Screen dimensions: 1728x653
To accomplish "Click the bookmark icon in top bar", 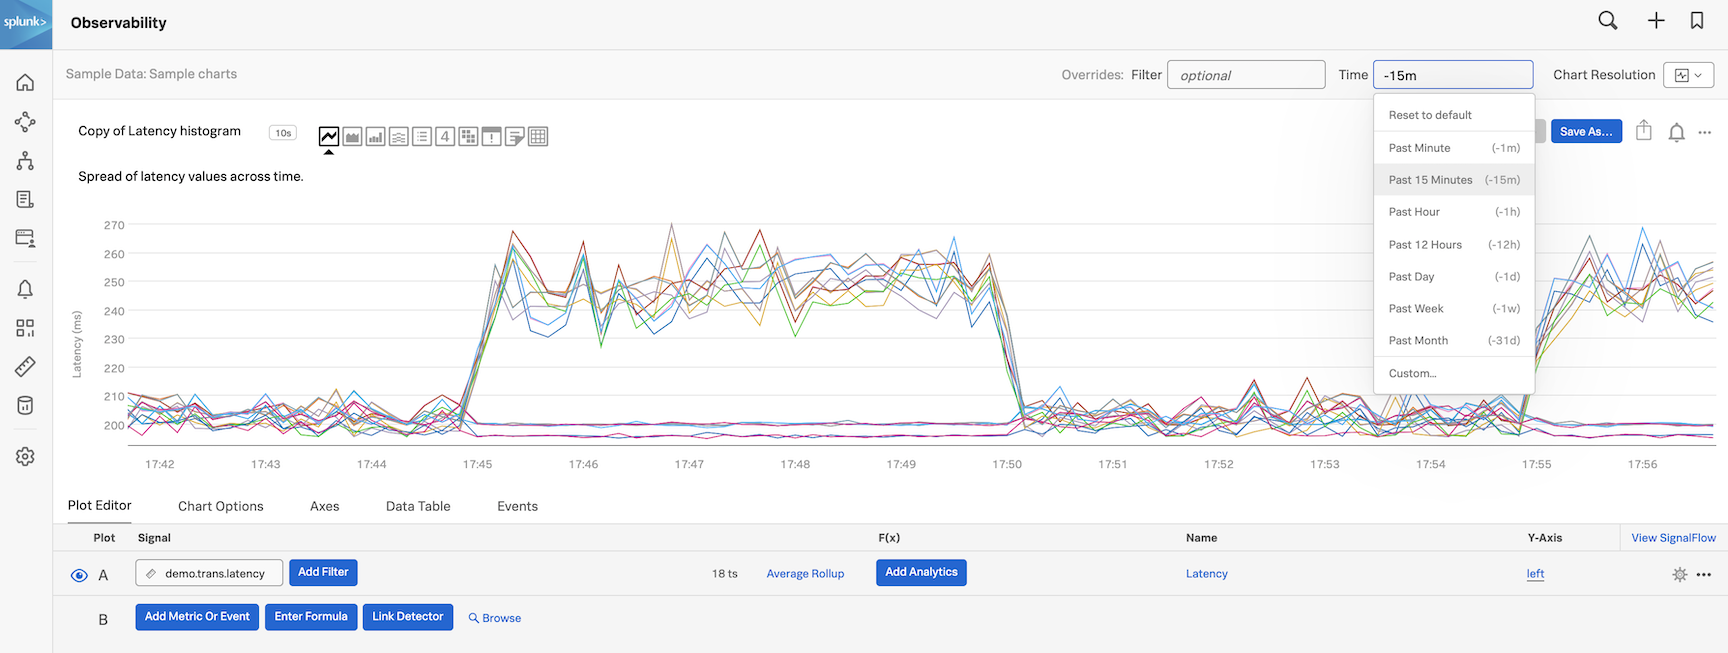I will pos(1696,21).
